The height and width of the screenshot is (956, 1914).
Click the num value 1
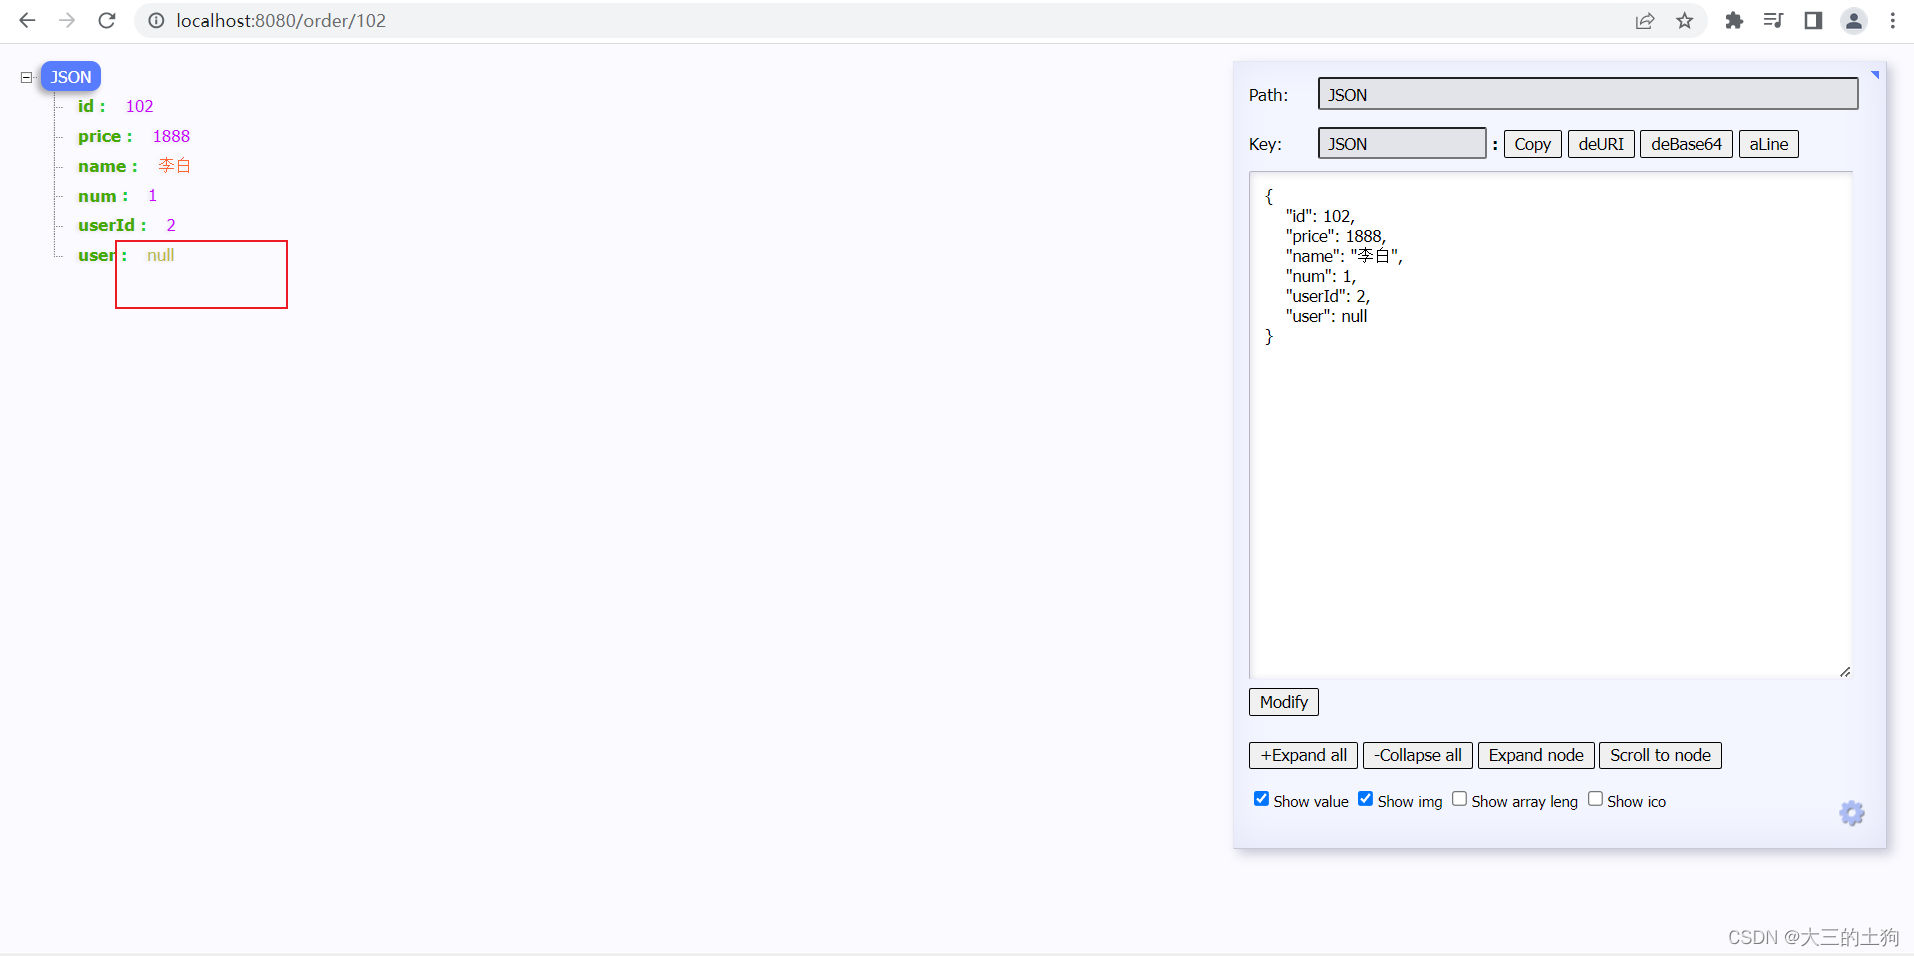(x=152, y=196)
